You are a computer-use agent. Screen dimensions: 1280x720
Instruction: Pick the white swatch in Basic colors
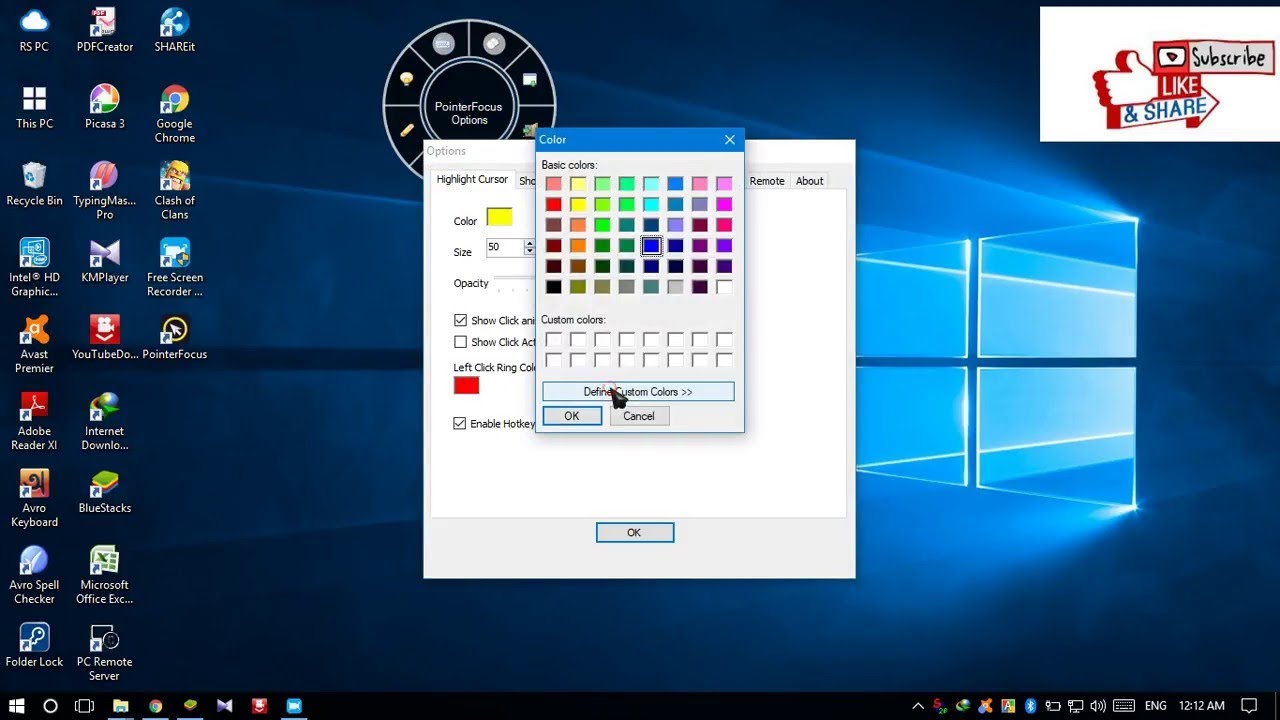click(x=724, y=287)
